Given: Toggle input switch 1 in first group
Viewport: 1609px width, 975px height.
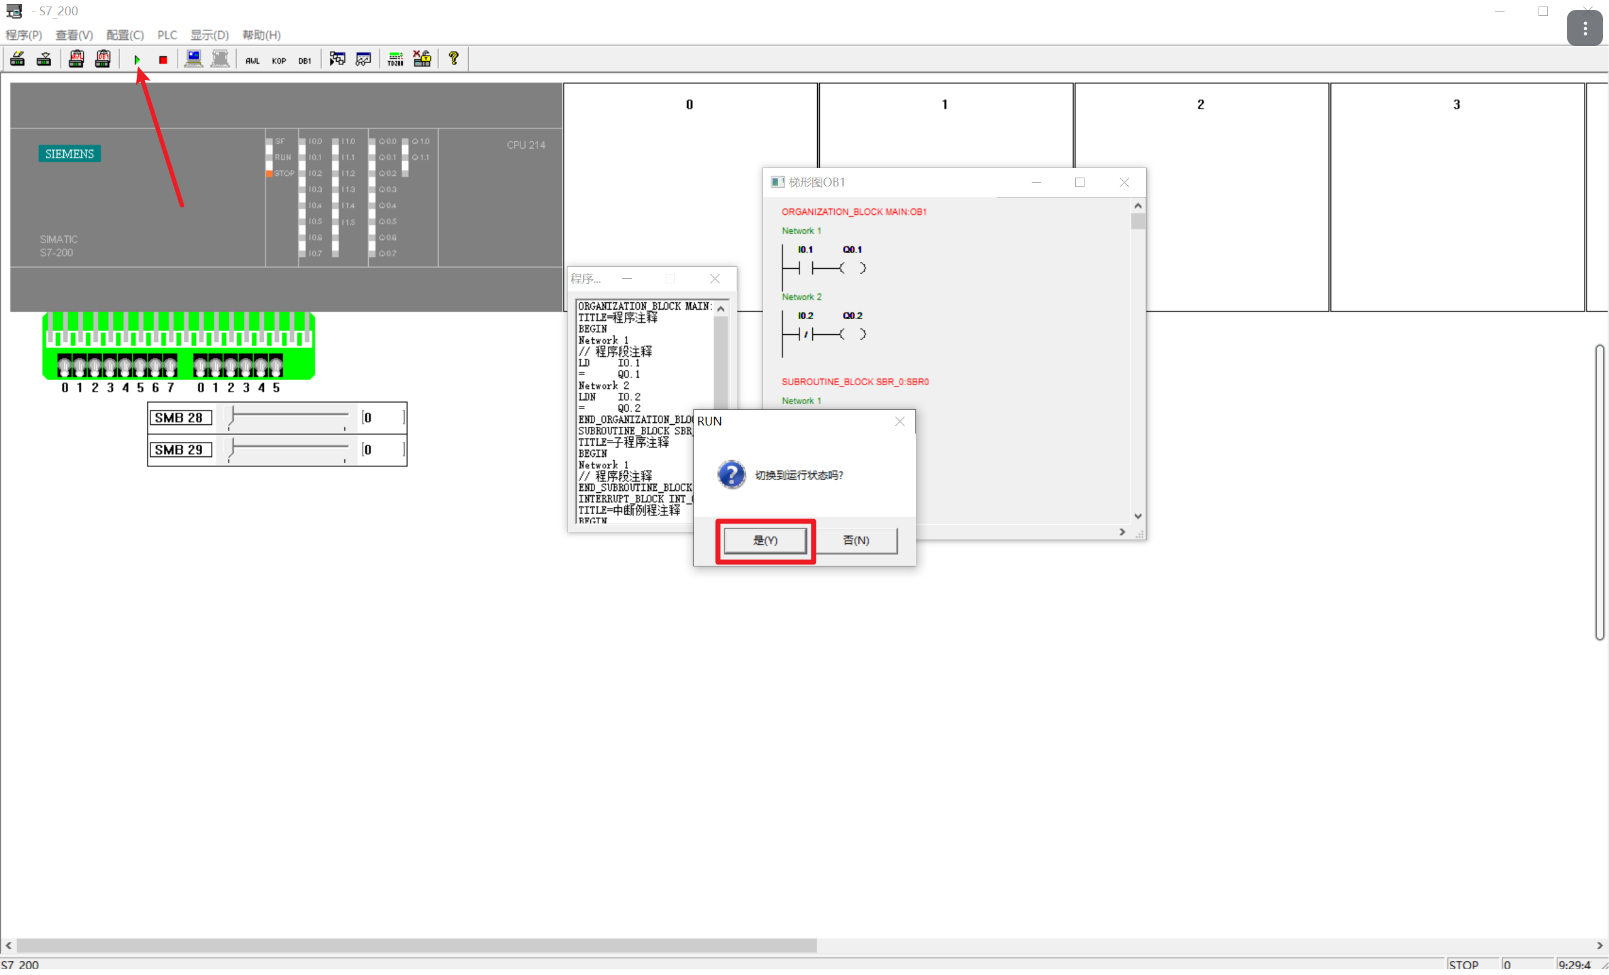Looking at the screenshot, I should (x=80, y=366).
